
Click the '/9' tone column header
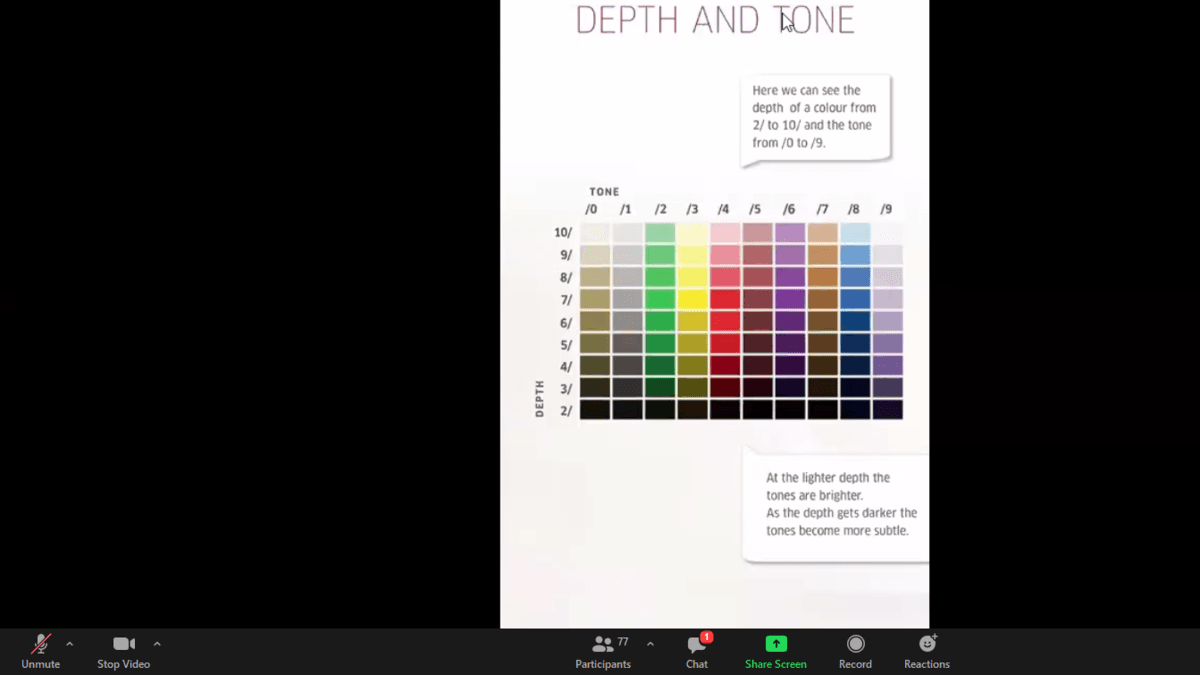pos(886,209)
